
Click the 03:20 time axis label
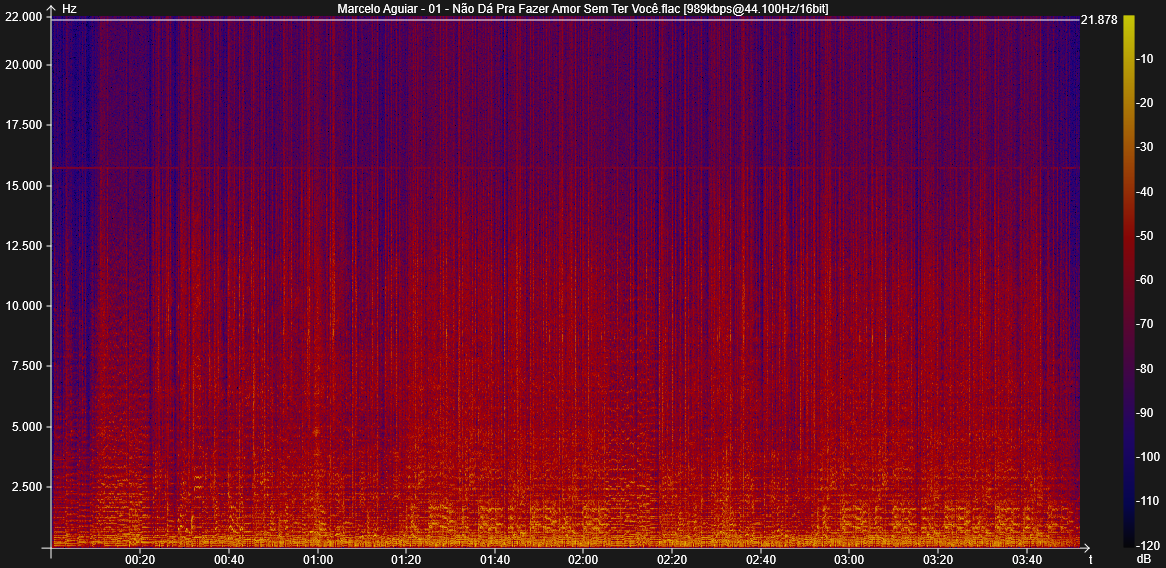pos(937,559)
